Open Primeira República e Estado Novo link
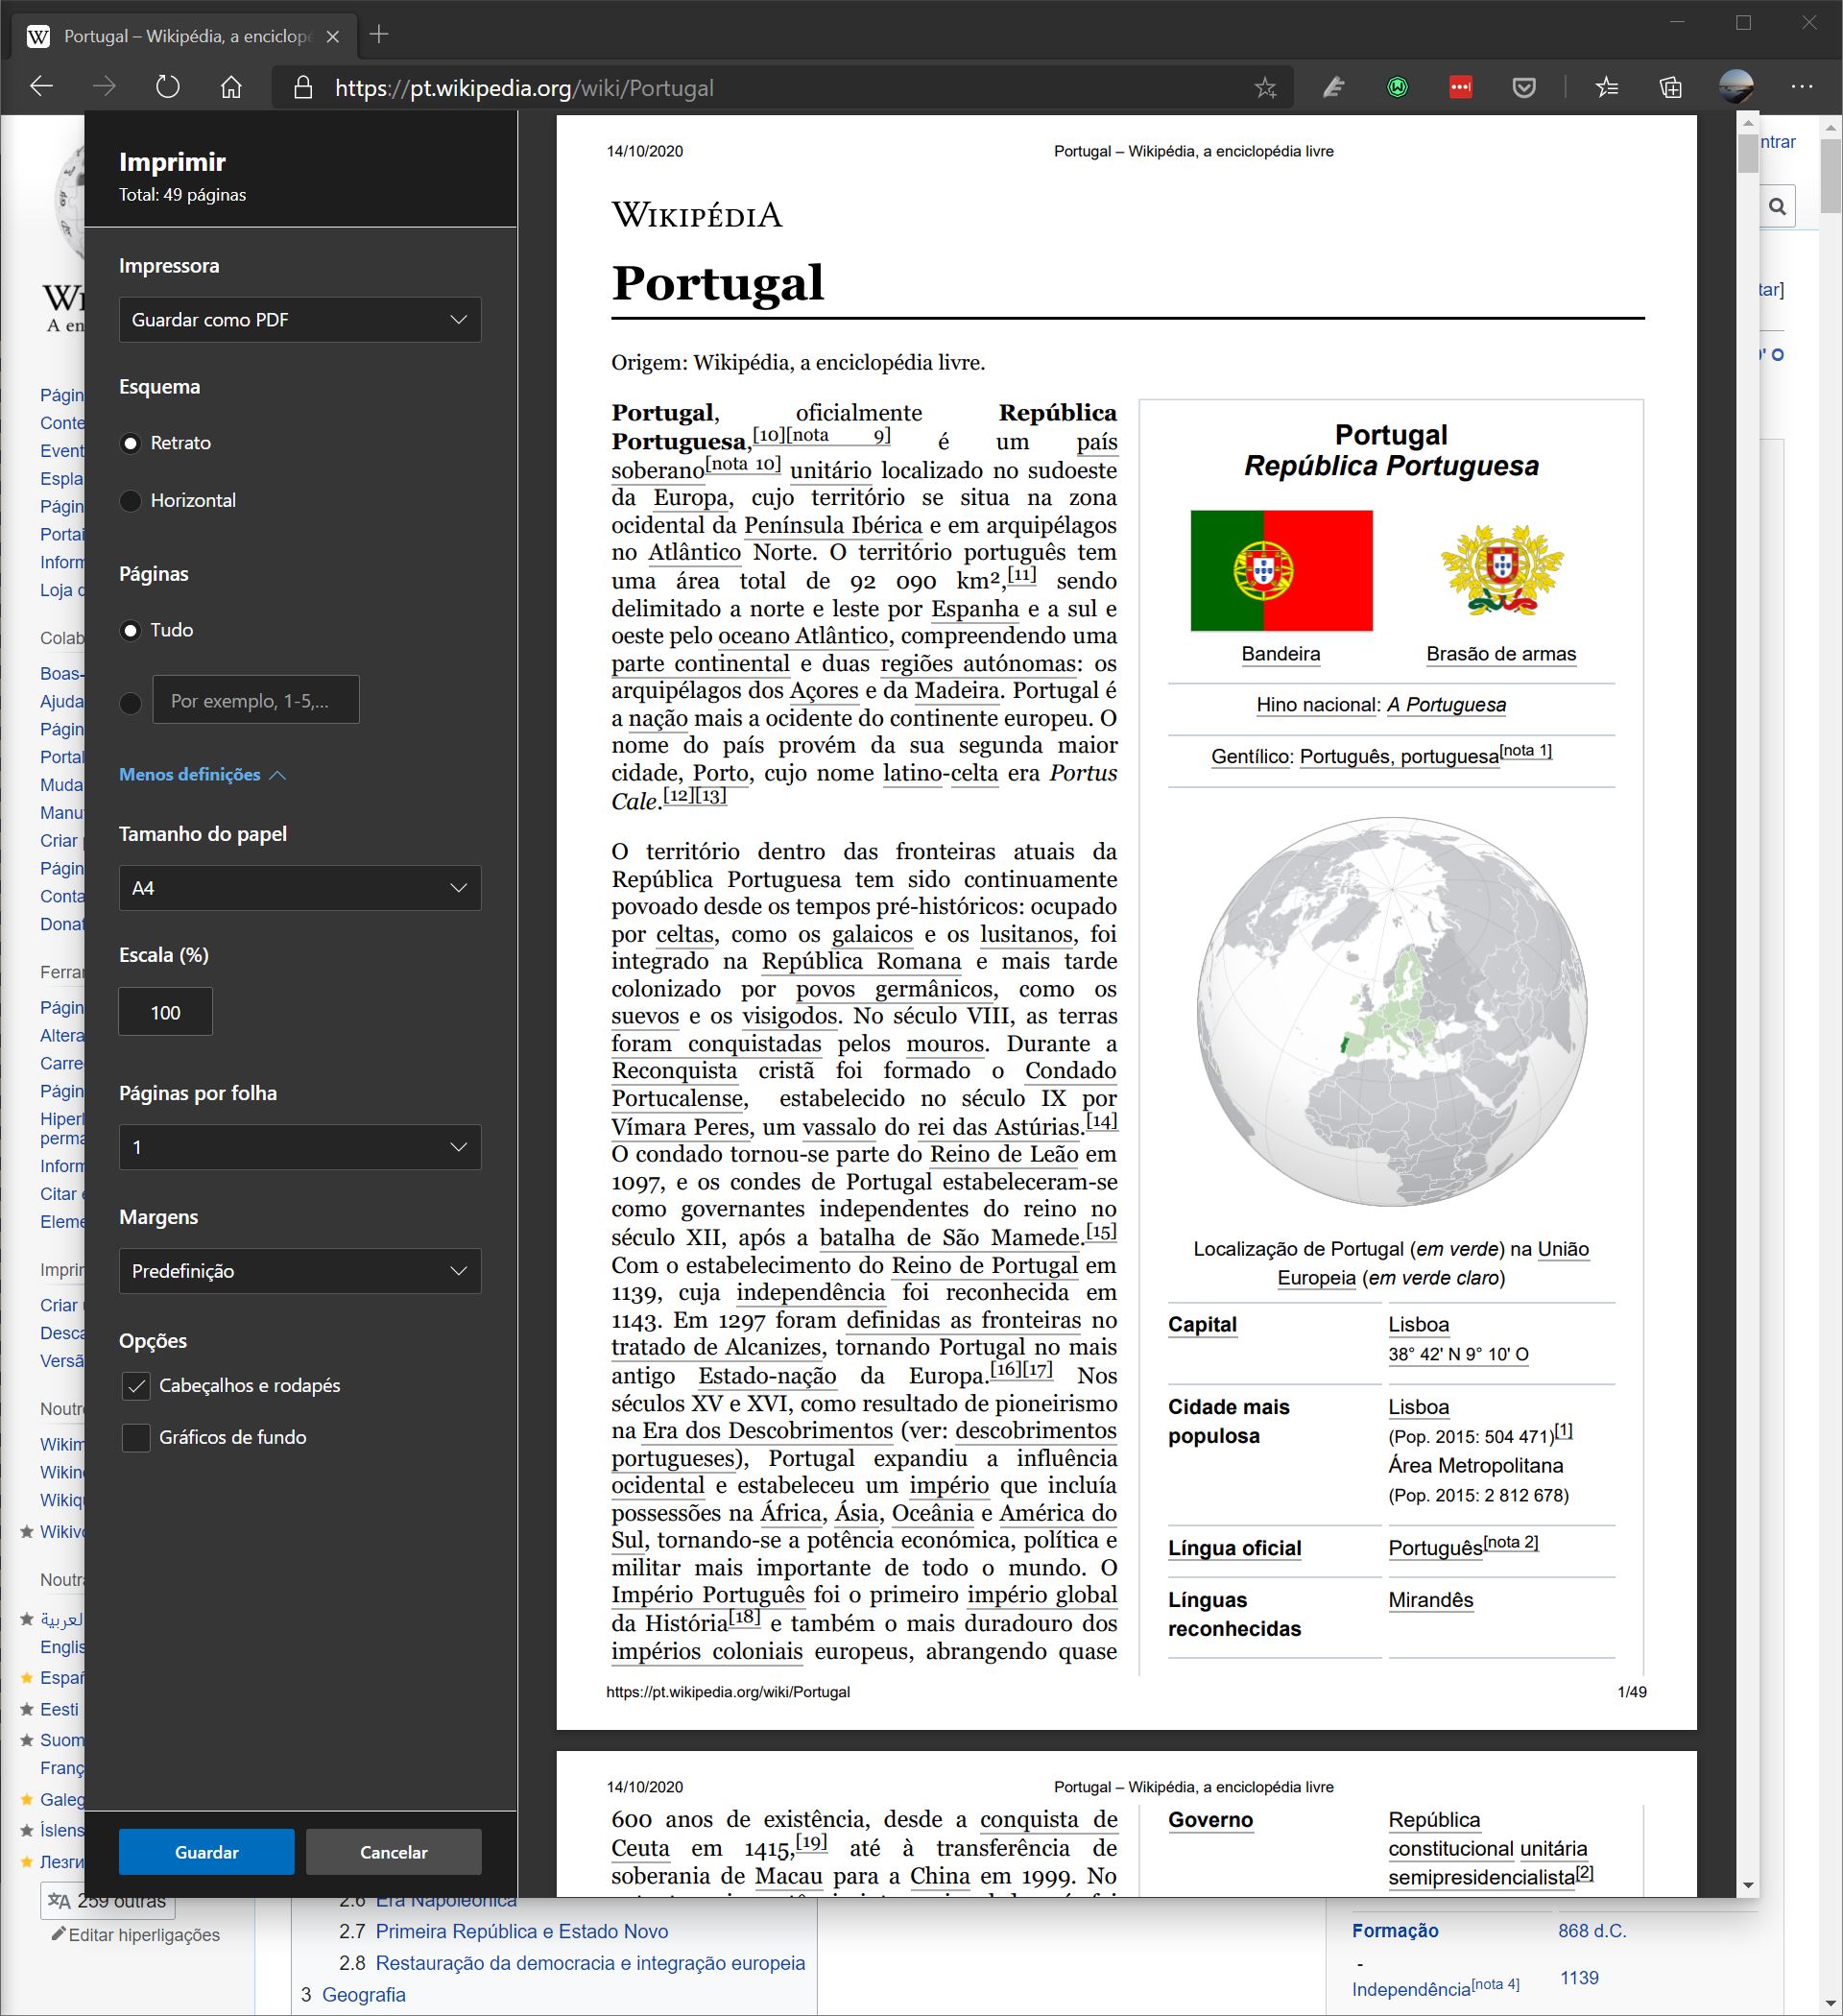The width and height of the screenshot is (1843, 2016). click(x=522, y=1931)
